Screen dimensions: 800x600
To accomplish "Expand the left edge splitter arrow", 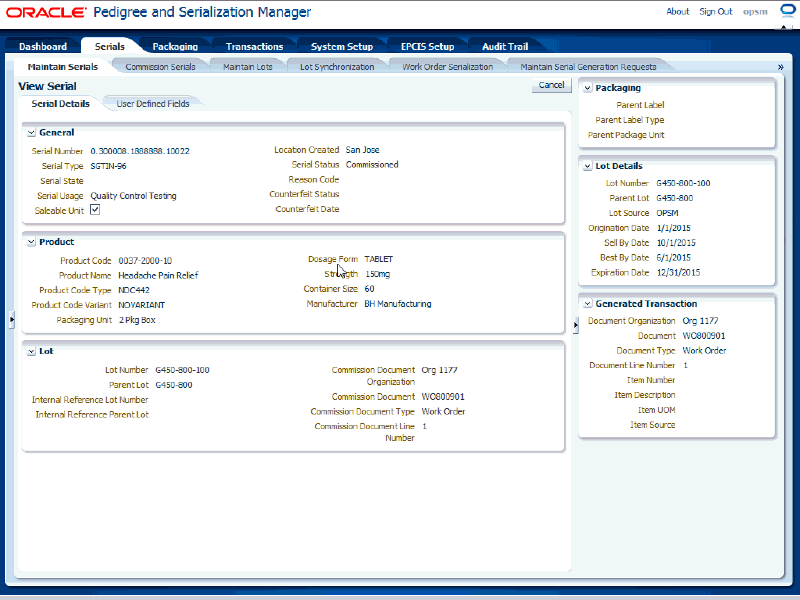I will coord(11,319).
